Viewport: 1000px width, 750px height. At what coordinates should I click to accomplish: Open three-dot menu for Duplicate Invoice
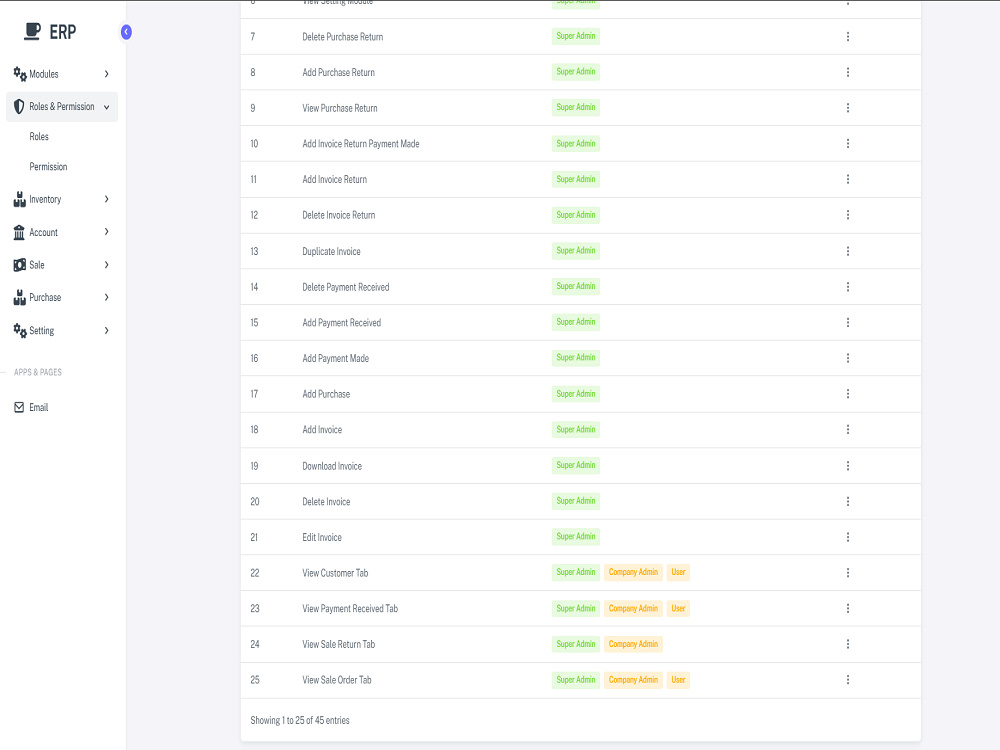(x=848, y=251)
